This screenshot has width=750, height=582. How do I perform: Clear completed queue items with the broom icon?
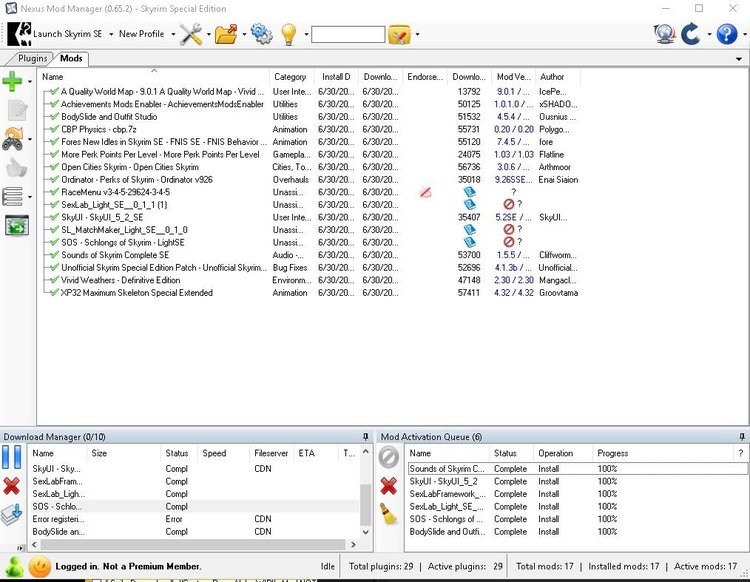389,514
